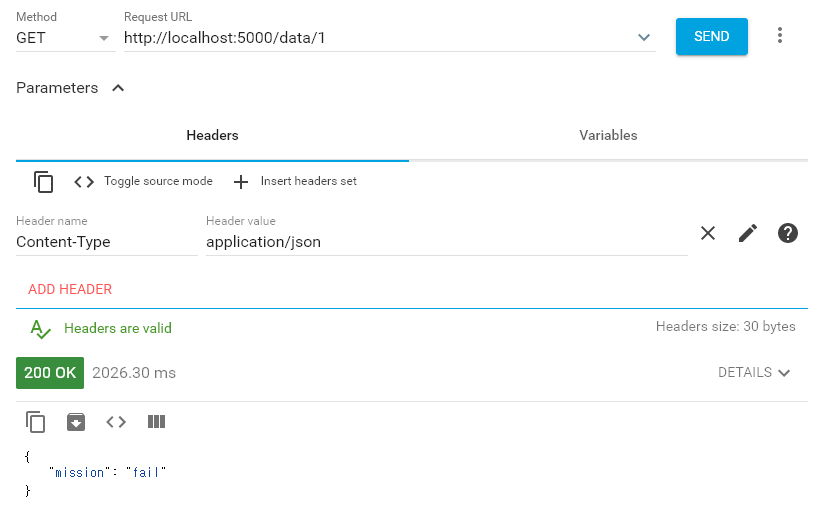Send the GET request
The width and height of the screenshot is (826, 532).
pos(711,36)
